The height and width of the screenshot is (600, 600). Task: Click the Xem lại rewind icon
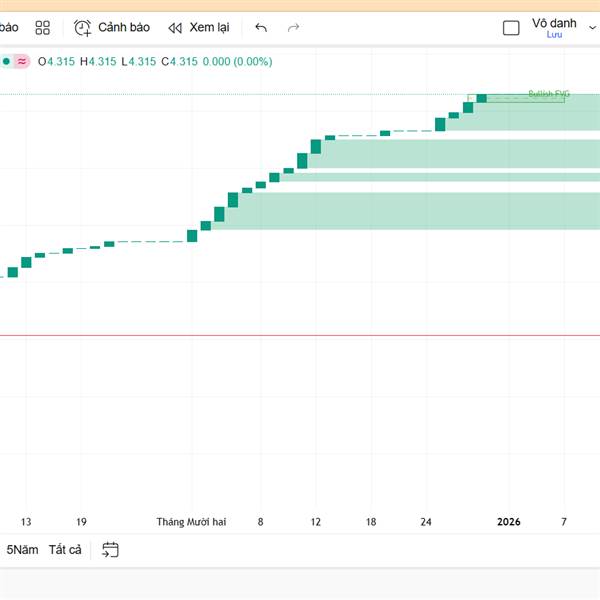pyautogui.click(x=175, y=28)
